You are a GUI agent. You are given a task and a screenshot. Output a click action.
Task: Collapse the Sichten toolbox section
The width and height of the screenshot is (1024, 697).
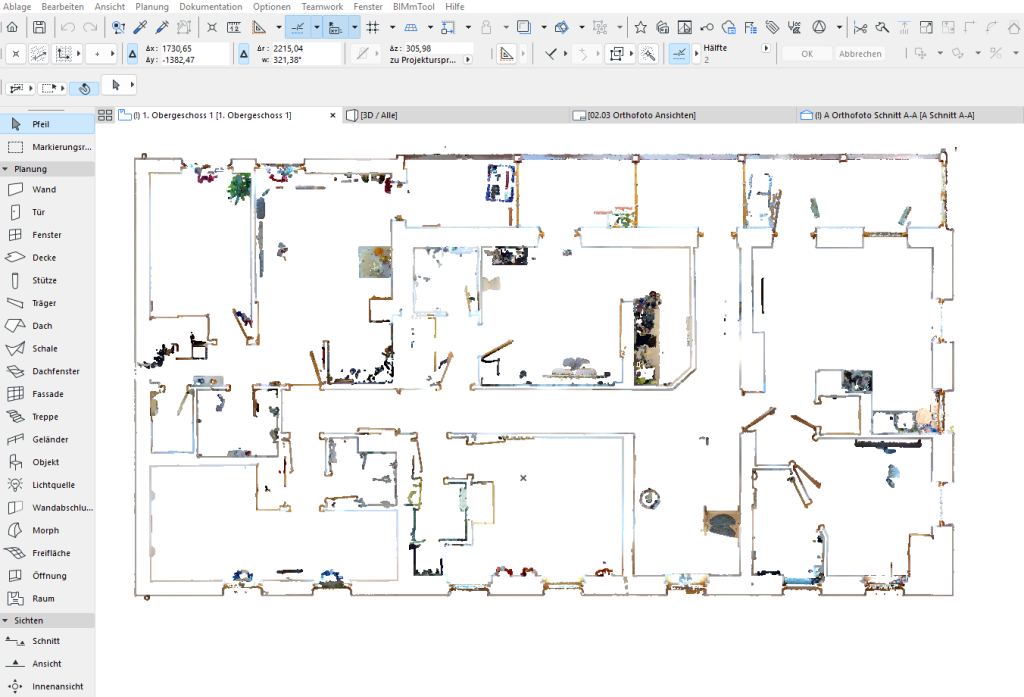tap(6, 620)
